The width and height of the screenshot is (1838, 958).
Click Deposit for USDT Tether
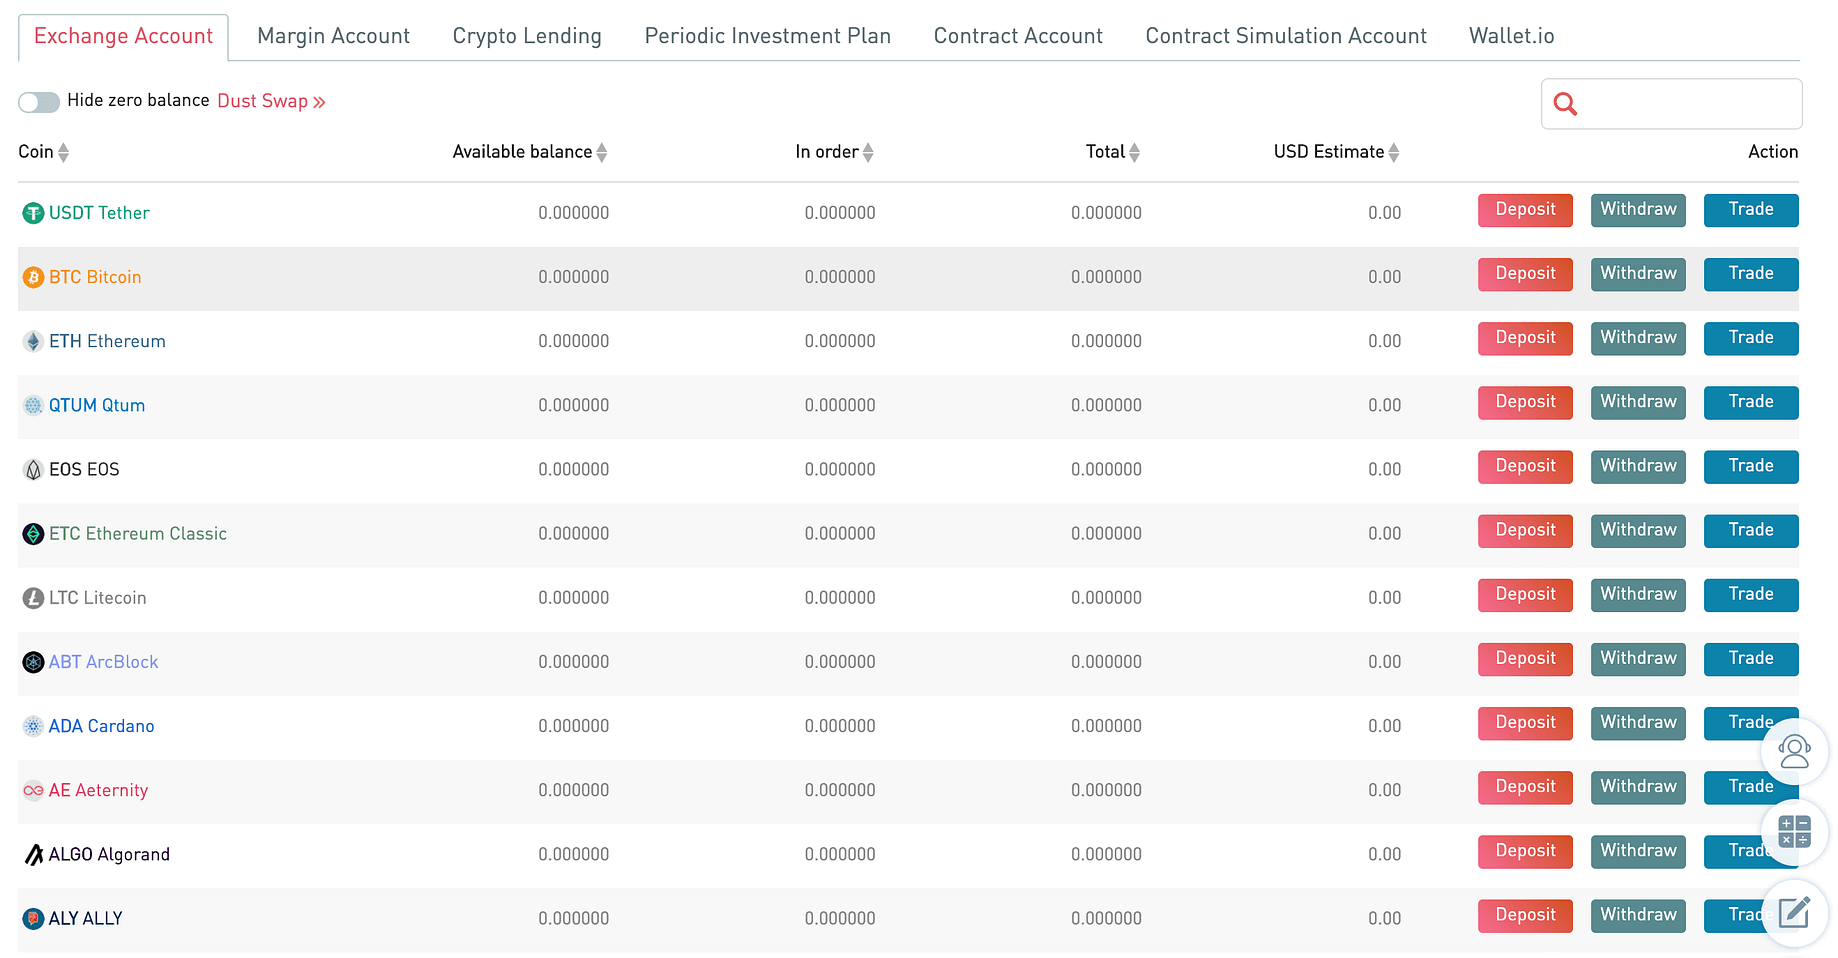pyautogui.click(x=1524, y=210)
